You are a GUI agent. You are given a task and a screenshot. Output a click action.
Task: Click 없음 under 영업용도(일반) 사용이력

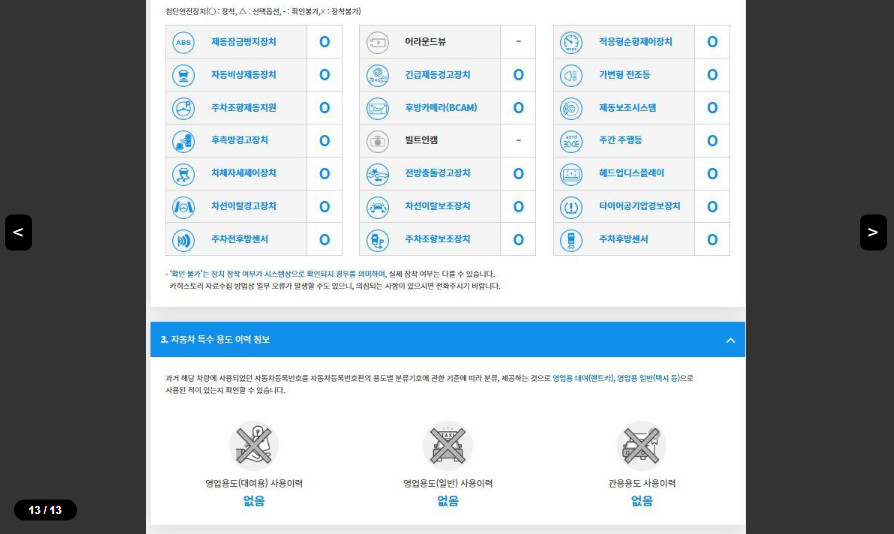point(448,501)
